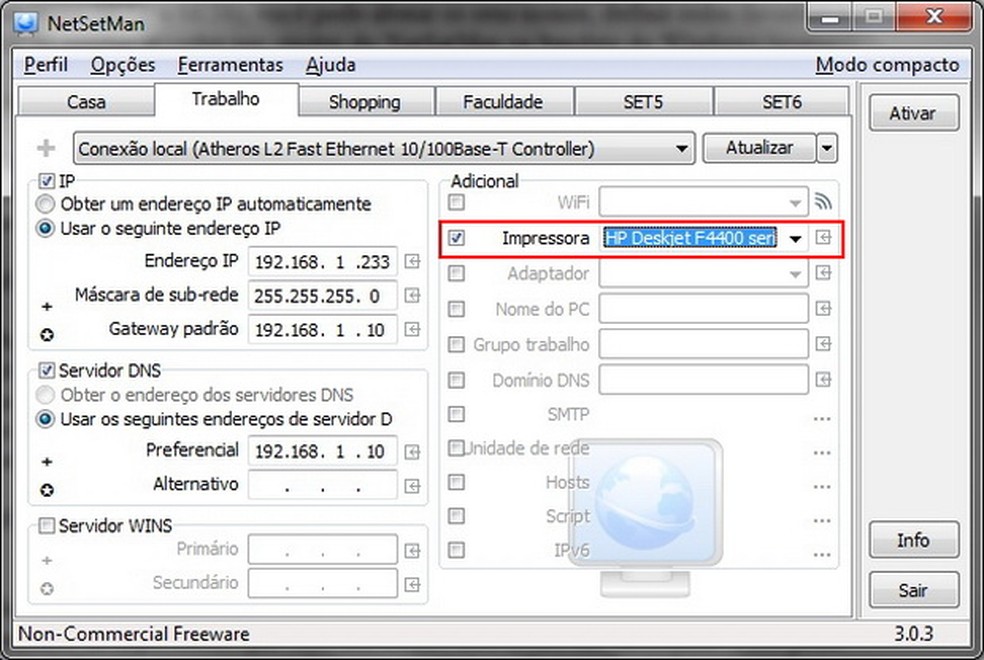The image size is (984, 660).
Task: Expand the Atualizar button arrow menu
Action: point(827,149)
